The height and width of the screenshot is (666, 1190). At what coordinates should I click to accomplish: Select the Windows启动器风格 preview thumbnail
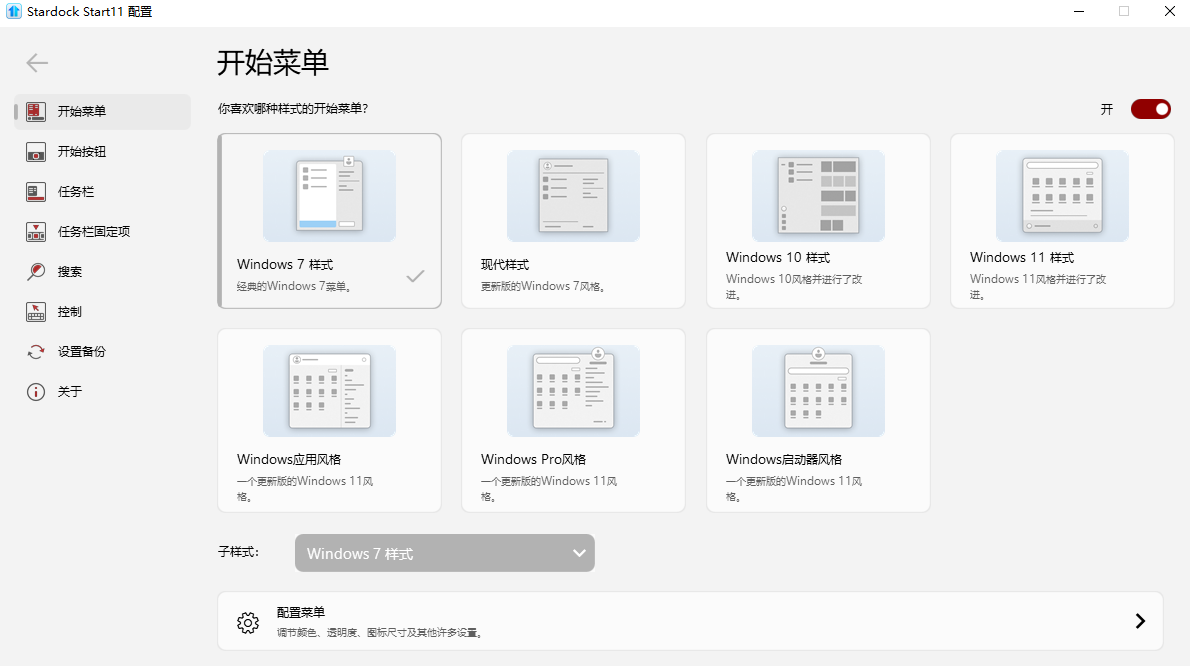click(x=818, y=391)
